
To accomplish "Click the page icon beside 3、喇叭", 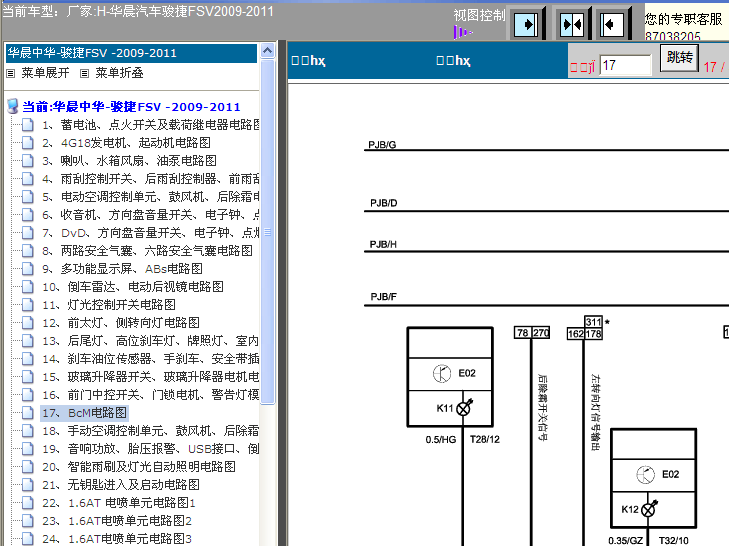I will [28, 161].
